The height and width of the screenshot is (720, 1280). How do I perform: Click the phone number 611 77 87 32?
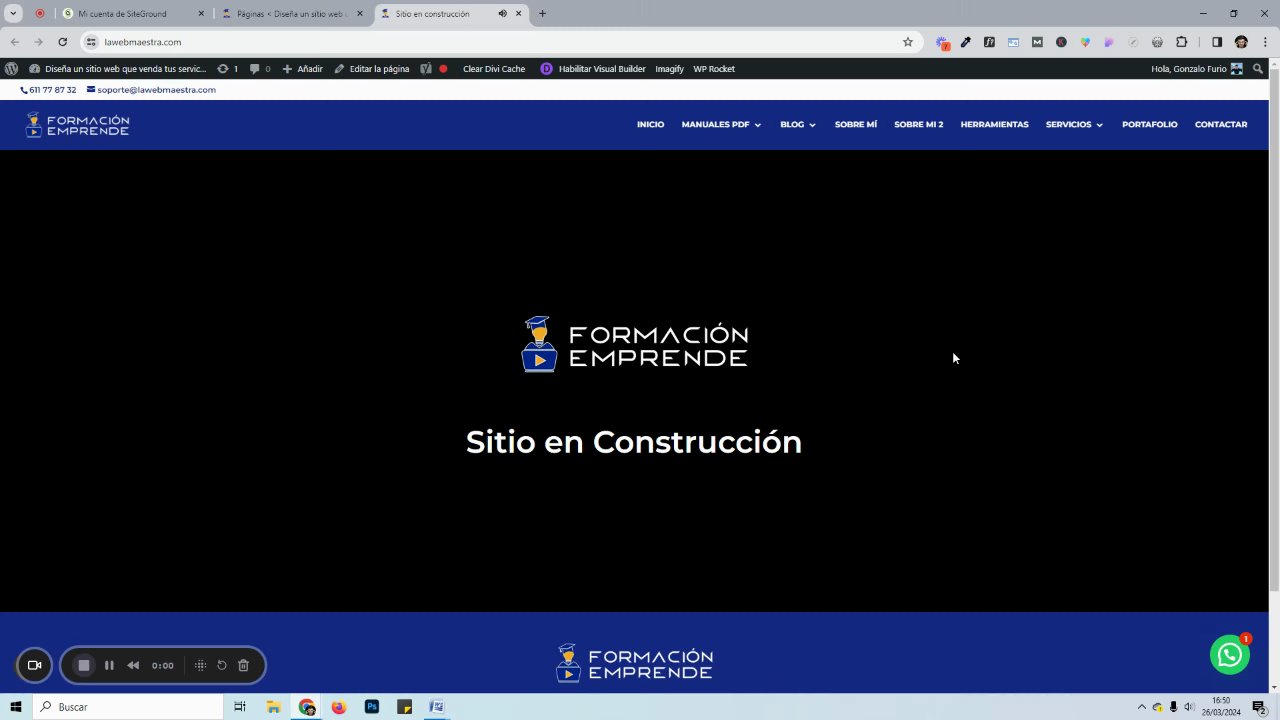pos(48,90)
